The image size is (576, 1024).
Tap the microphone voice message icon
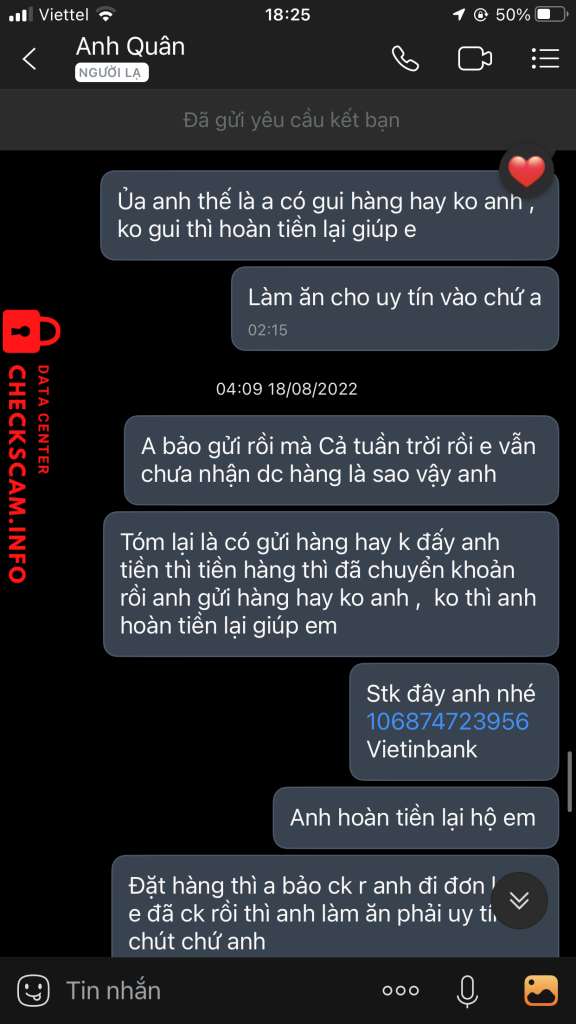point(466,991)
